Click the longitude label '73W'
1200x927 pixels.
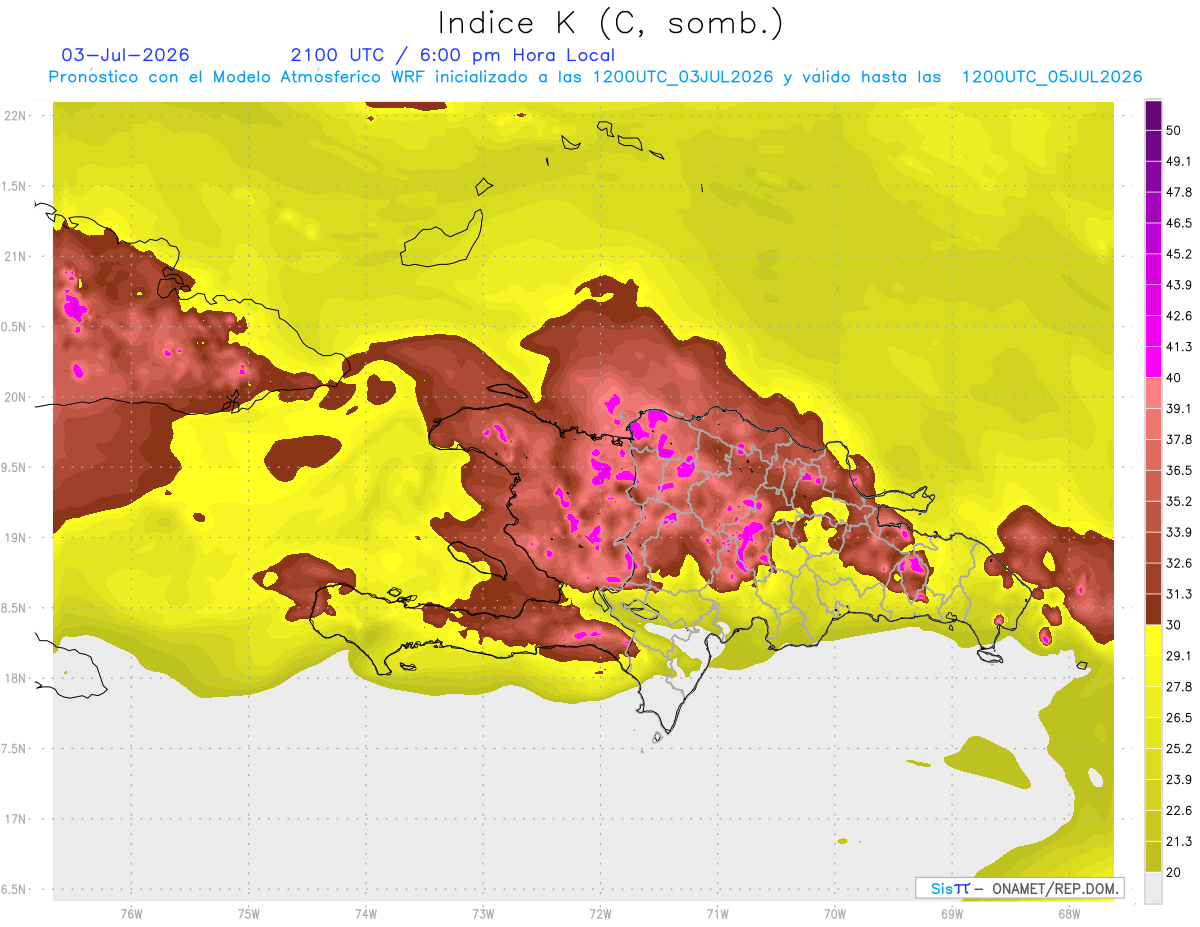click(483, 914)
